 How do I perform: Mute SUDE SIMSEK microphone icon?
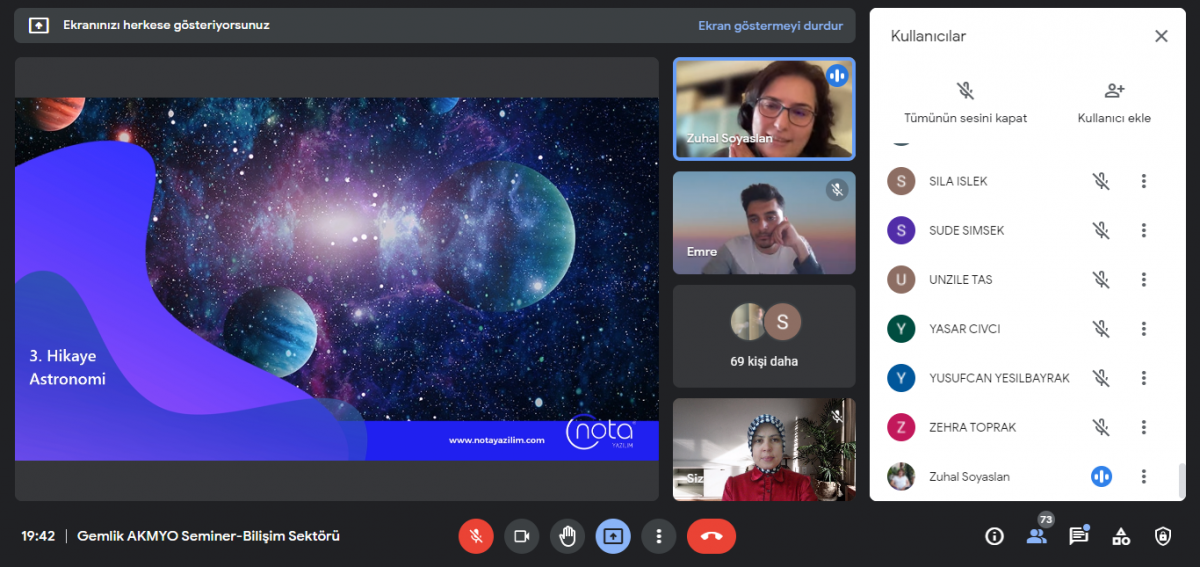pos(1101,230)
